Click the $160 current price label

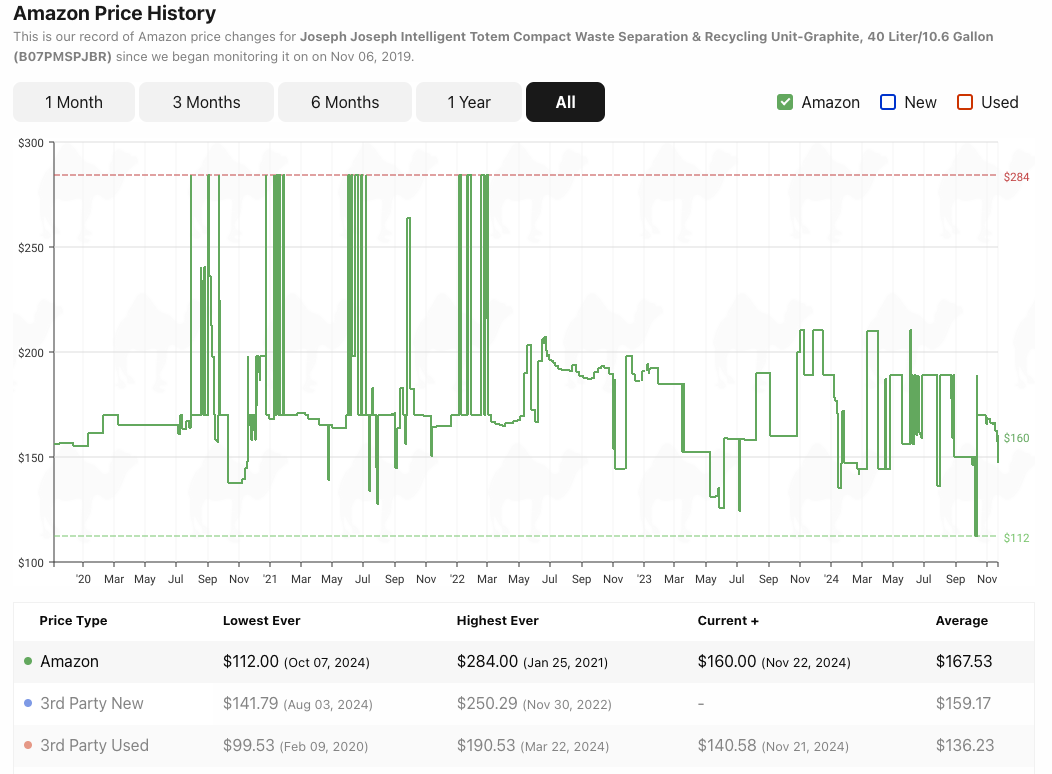pyautogui.click(x=1016, y=438)
